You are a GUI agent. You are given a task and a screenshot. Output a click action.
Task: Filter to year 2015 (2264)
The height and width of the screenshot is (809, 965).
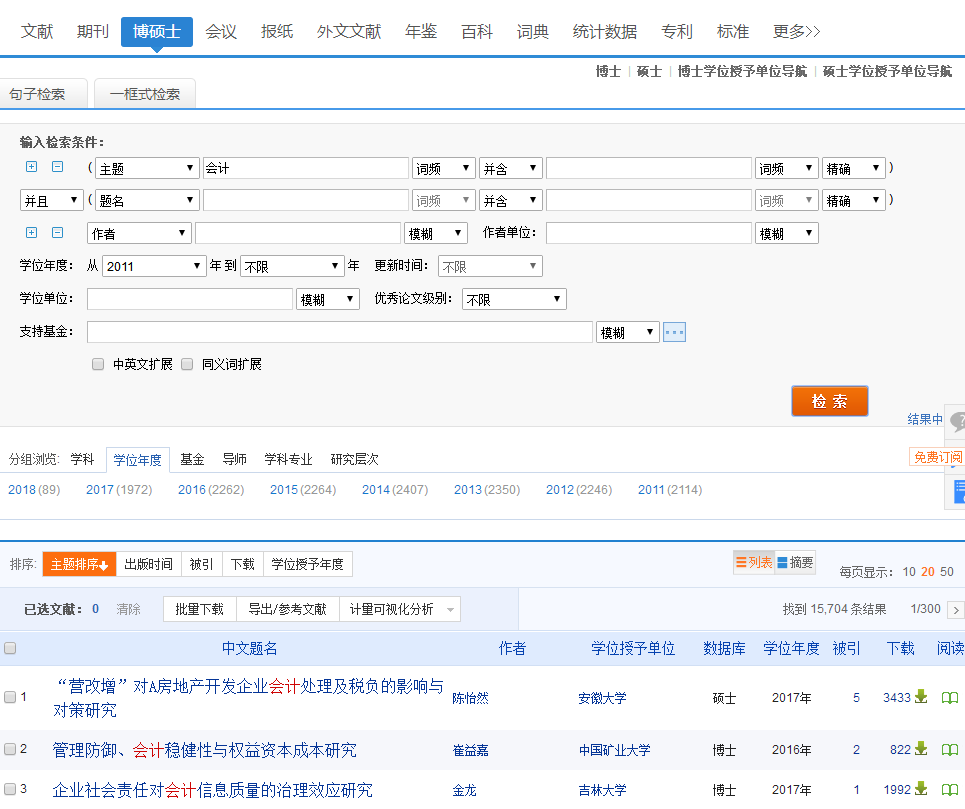click(303, 490)
